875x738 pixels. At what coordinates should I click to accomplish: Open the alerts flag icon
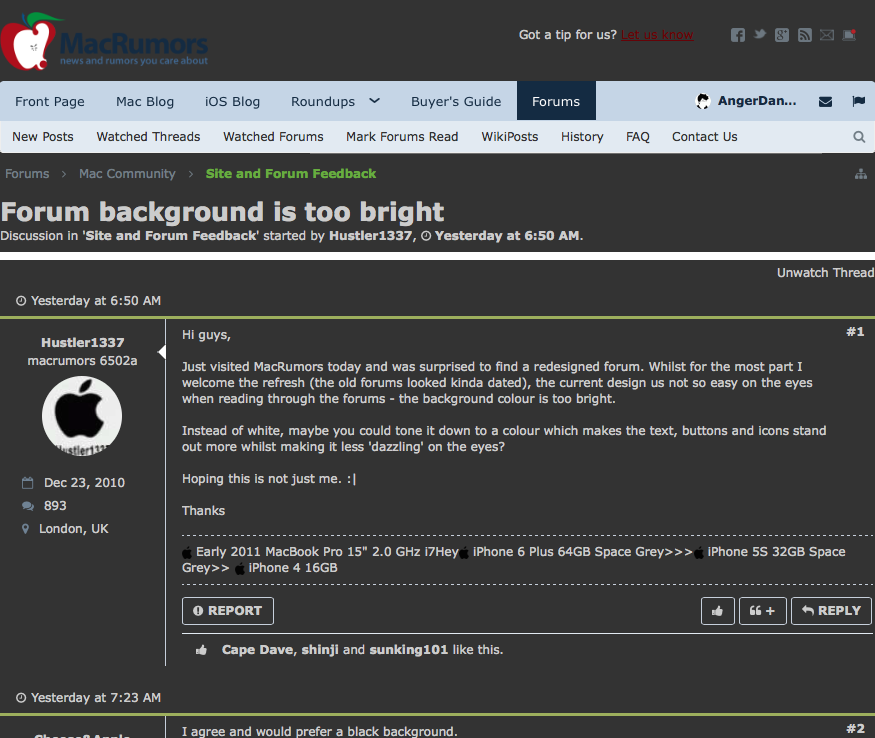point(859,101)
